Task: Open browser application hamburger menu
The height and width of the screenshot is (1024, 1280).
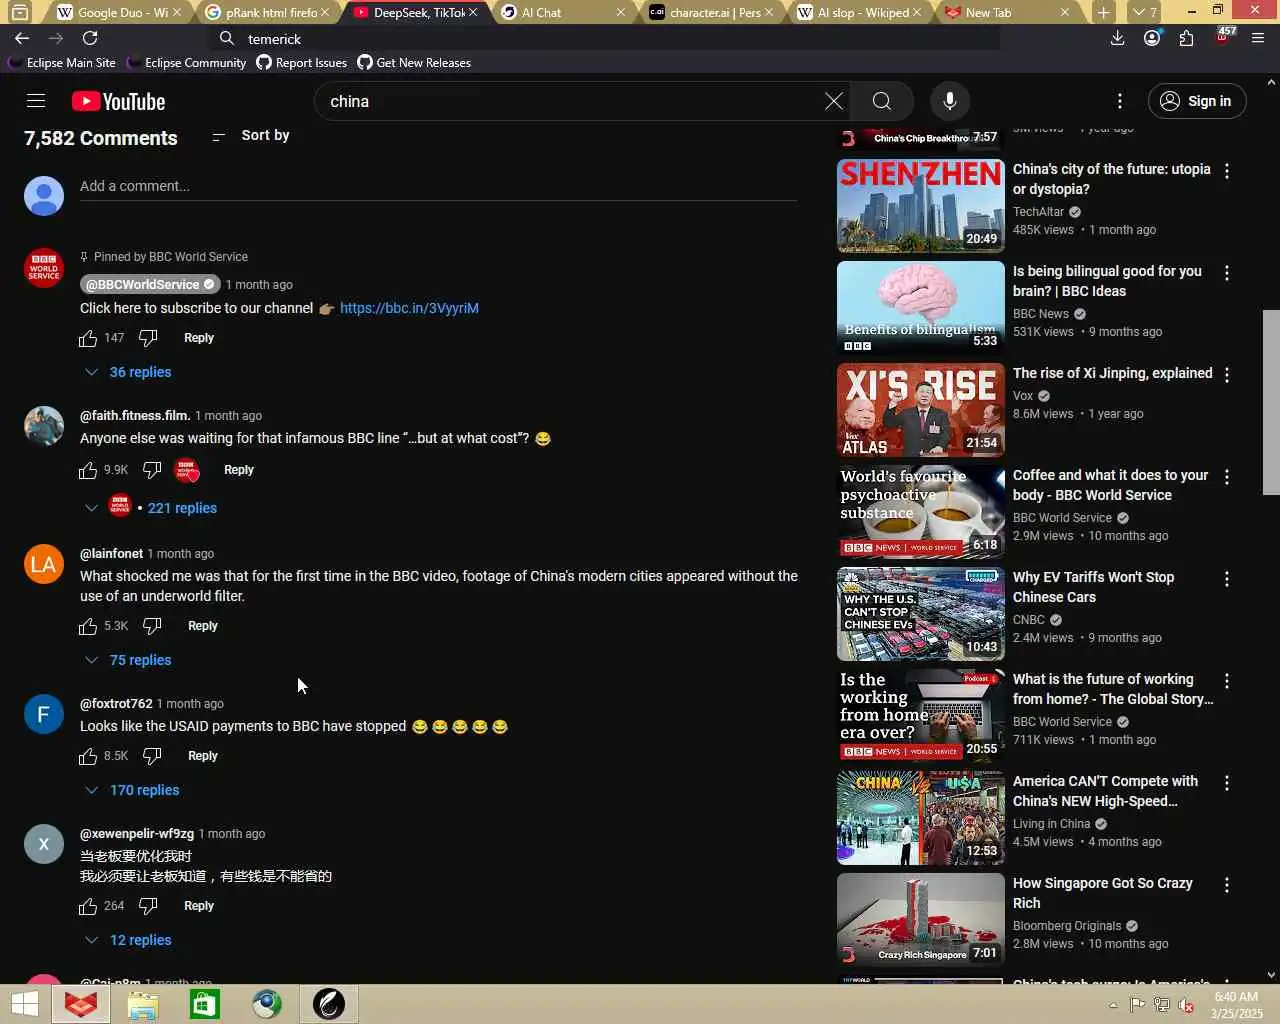Action: click(x=1258, y=38)
